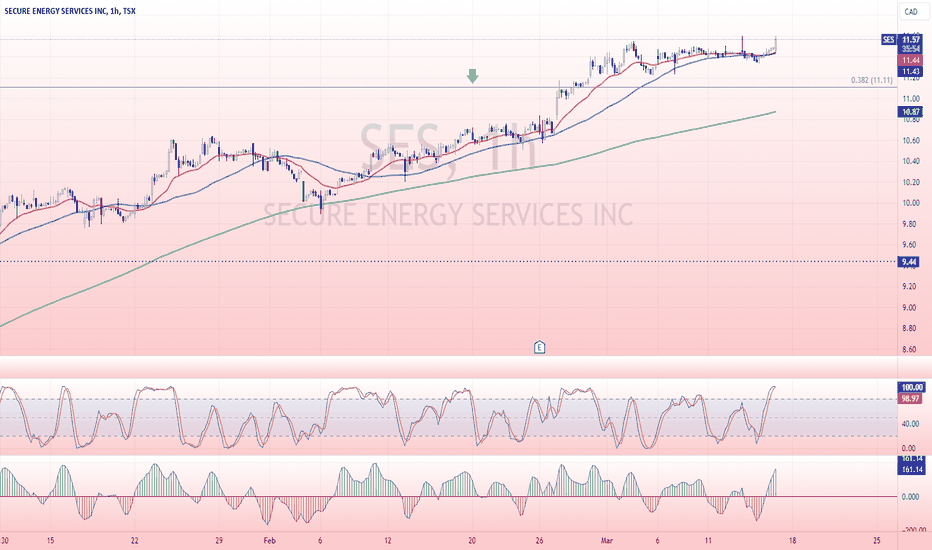Click the 8.60 price scale label

(911, 350)
